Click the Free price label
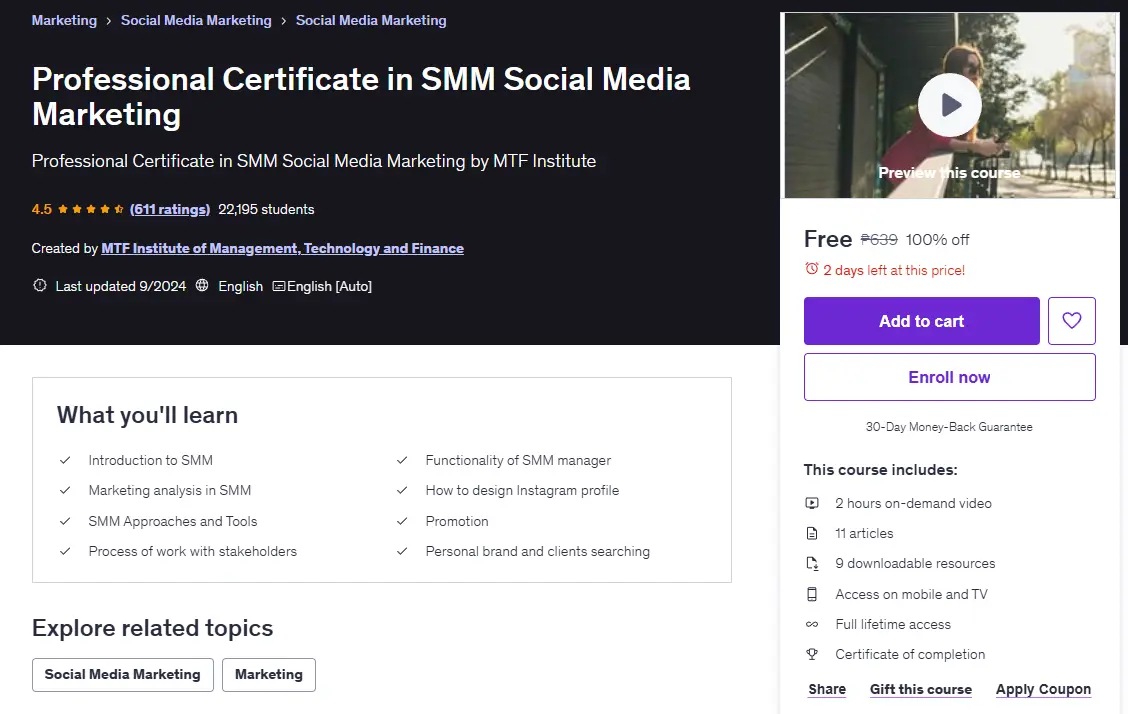 coord(828,239)
